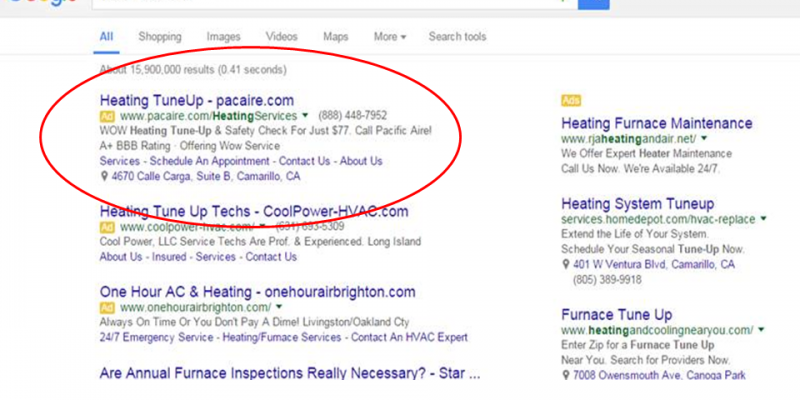Expand dropdown arrow next to coolpower-hvac.com URL
The height and width of the screenshot is (400, 800).
click(262, 227)
